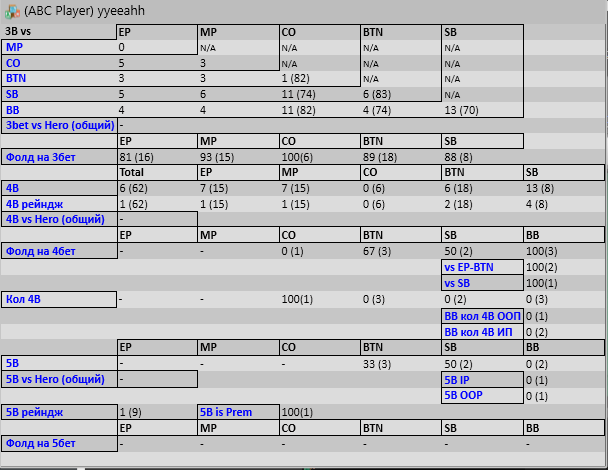Click the blue BTN row label

[16, 78]
